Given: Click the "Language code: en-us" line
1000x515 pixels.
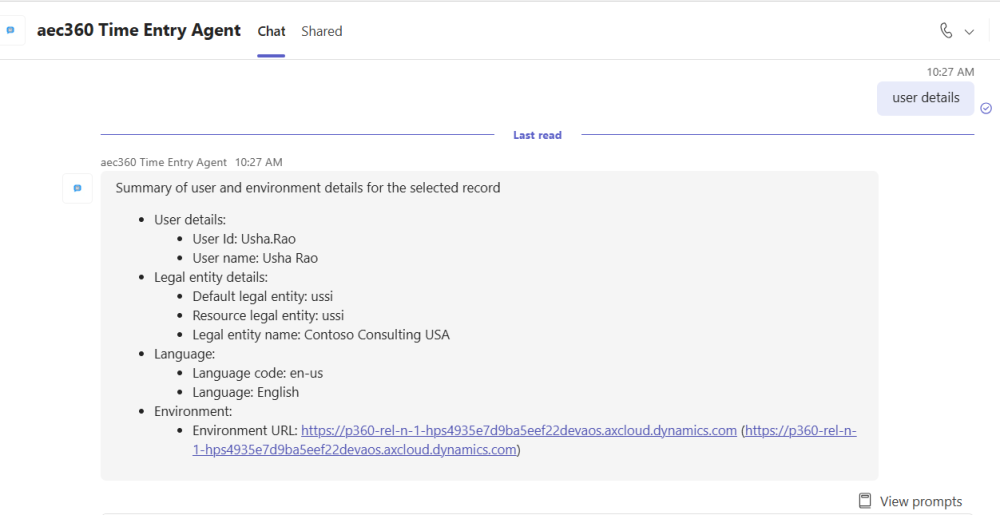Looking at the screenshot, I should (258, 373).
